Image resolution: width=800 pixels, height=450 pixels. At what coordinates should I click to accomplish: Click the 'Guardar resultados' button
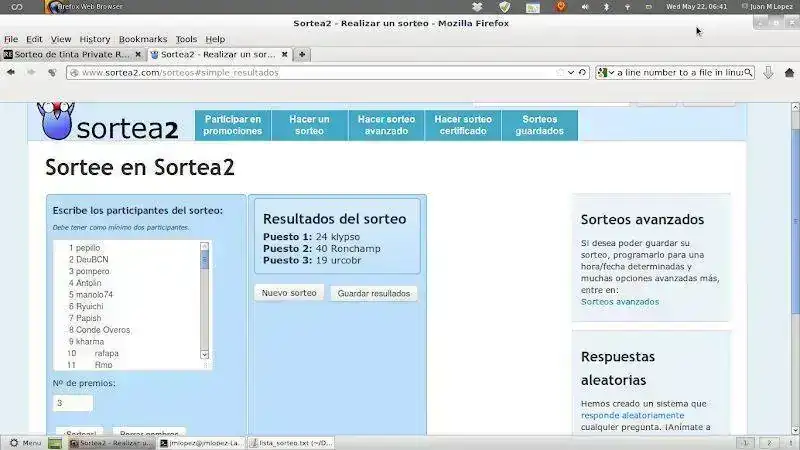(374, 293)
